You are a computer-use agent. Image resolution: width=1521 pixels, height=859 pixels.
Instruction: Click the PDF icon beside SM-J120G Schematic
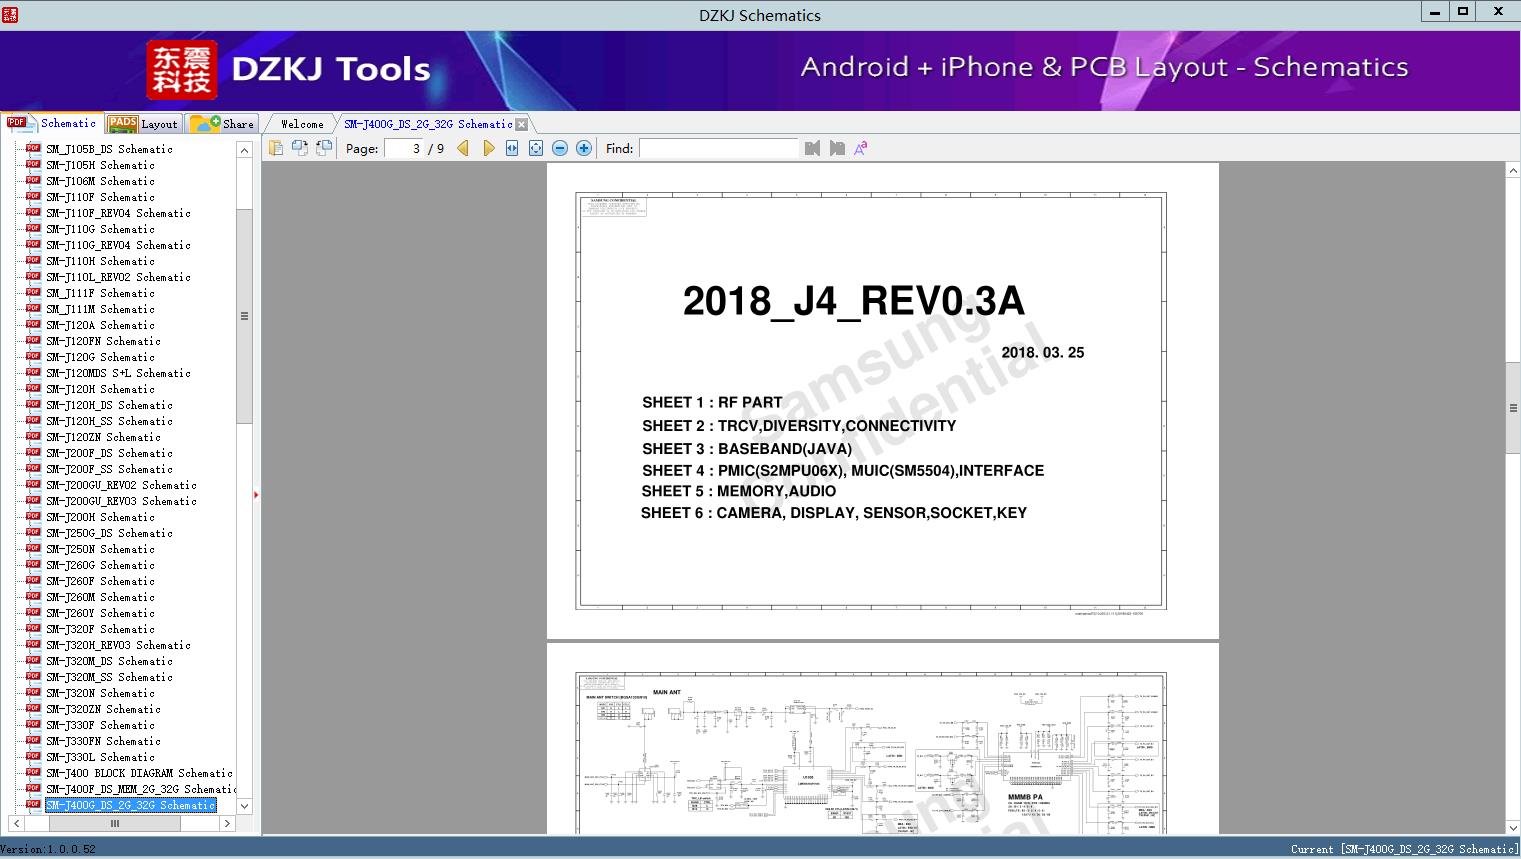click(33, 356)
